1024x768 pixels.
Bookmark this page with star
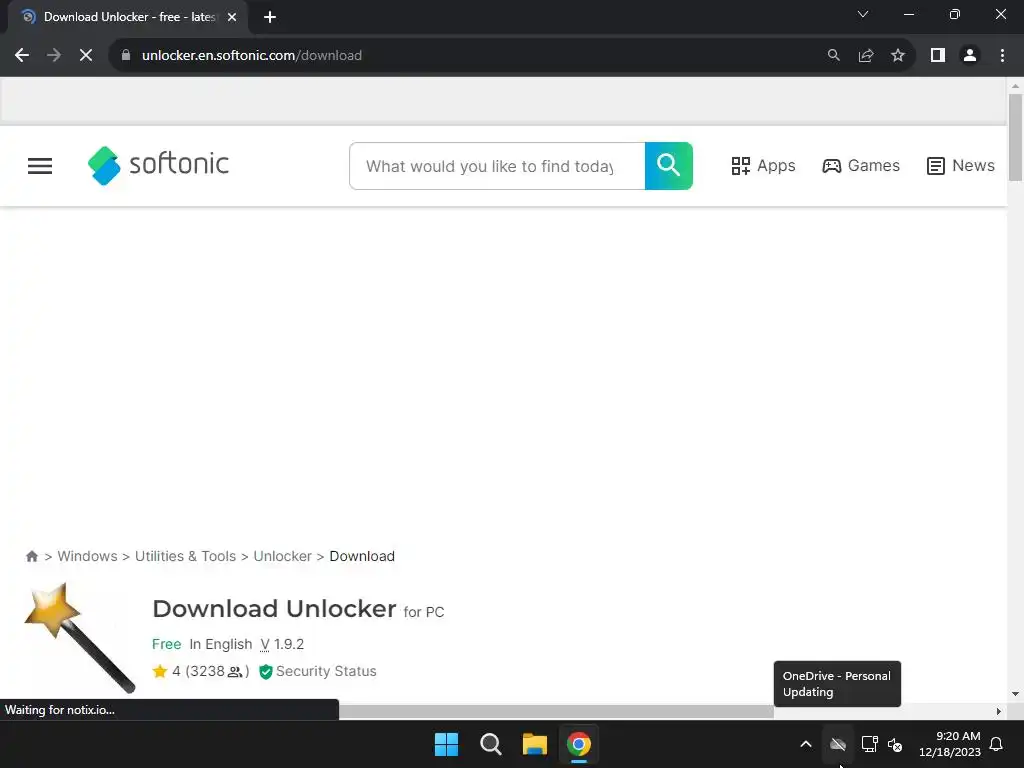coord(898,56)
